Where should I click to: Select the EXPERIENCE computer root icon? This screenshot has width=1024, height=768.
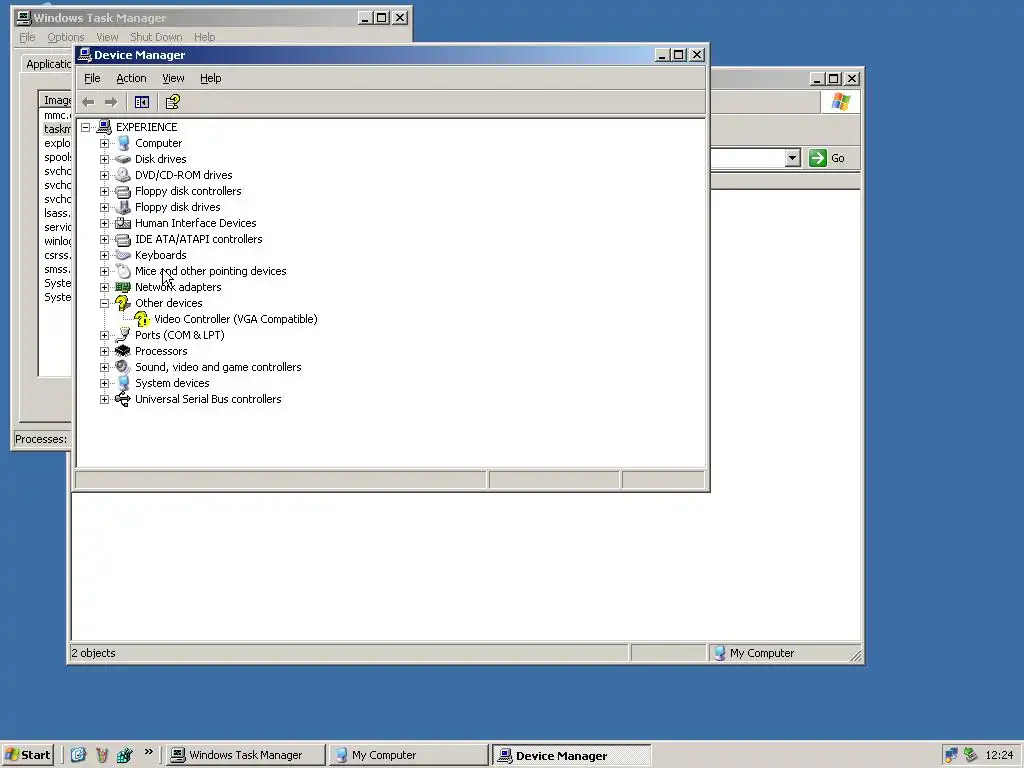104,127
